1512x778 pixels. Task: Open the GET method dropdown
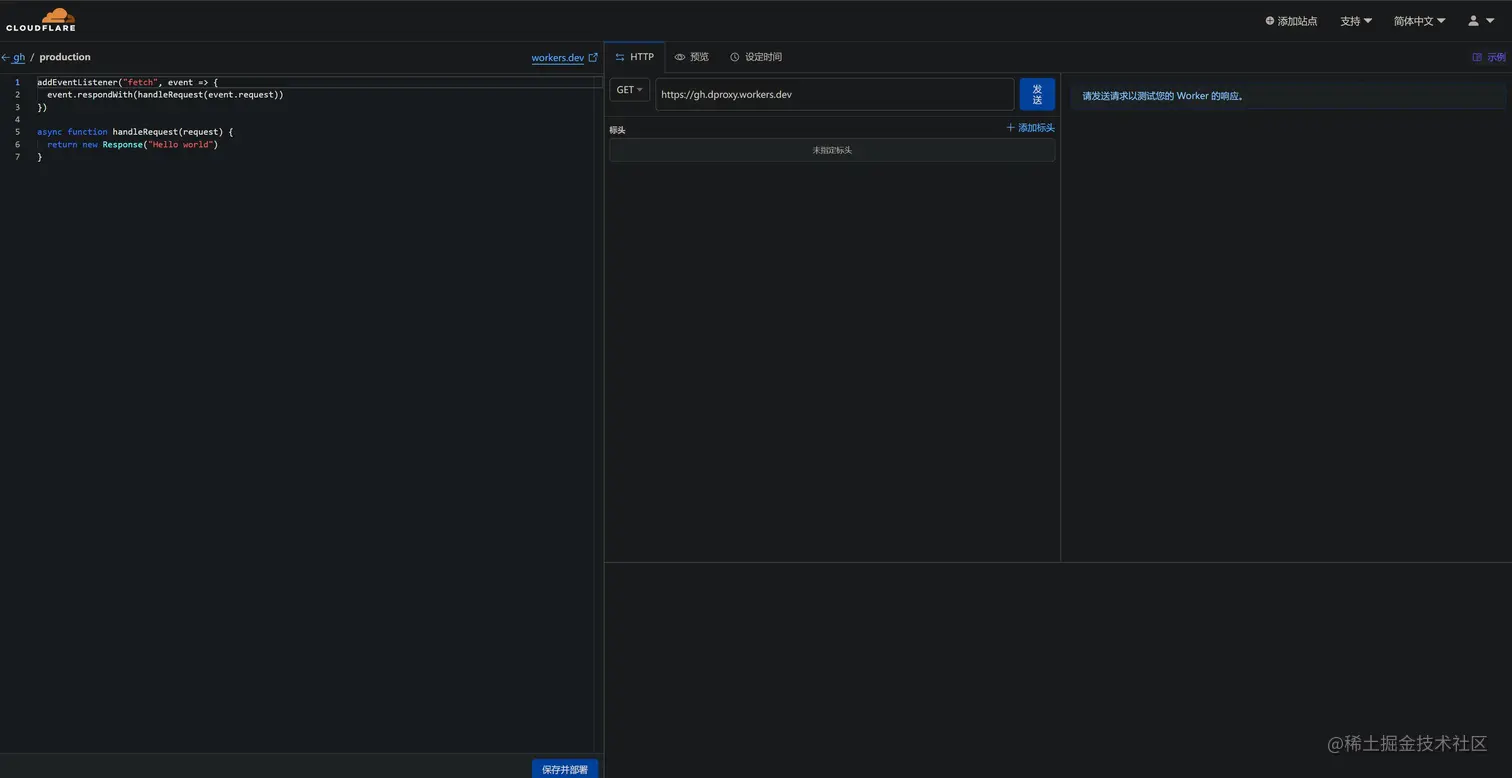[629, 90]
